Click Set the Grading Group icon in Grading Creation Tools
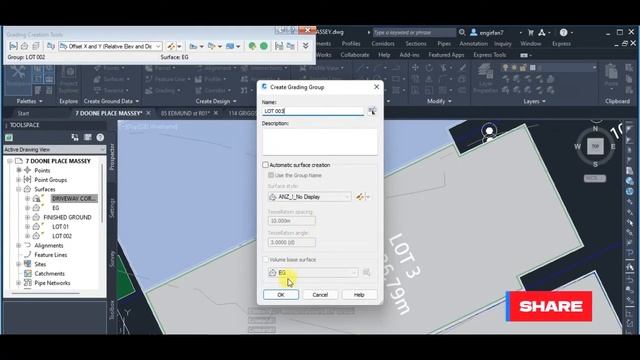Viewport: 640px width, 360px height. point(13,46)
